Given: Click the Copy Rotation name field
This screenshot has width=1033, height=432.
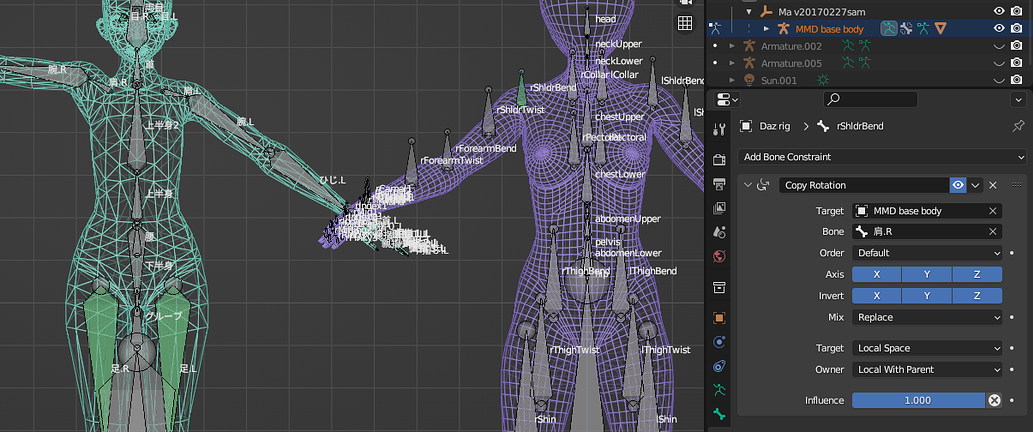Looking at the screenshot, I should [864, 186].
